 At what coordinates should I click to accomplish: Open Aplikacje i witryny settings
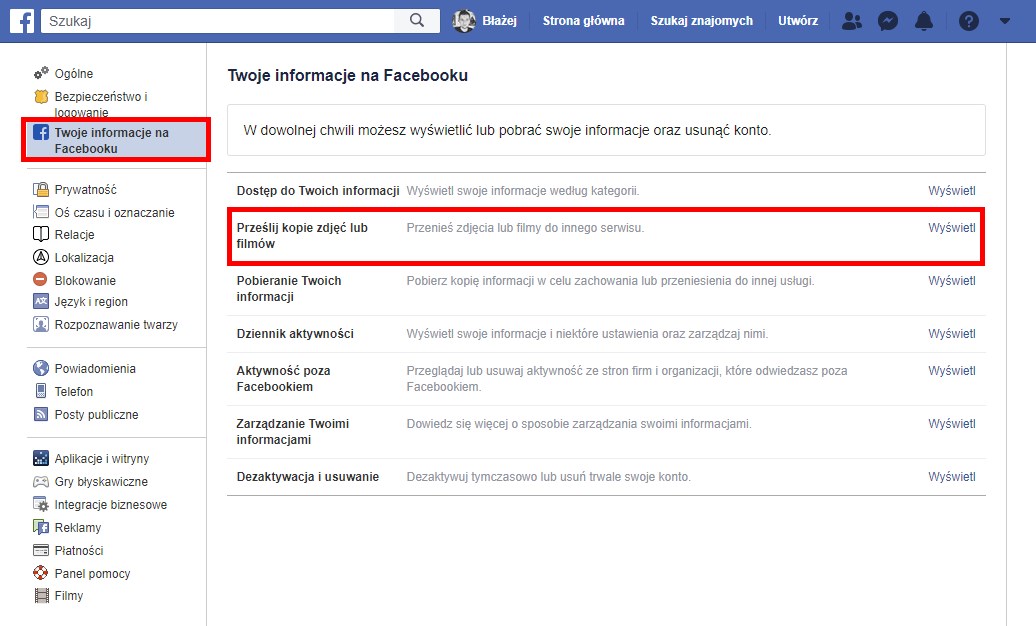102,459
